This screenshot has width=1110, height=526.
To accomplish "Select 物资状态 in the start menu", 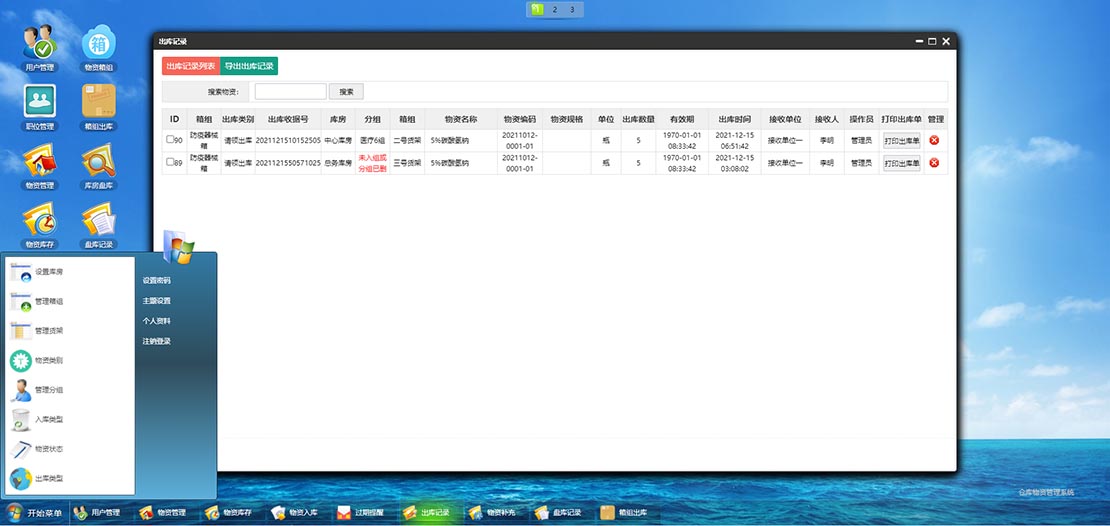I will (x=69, y=449).
